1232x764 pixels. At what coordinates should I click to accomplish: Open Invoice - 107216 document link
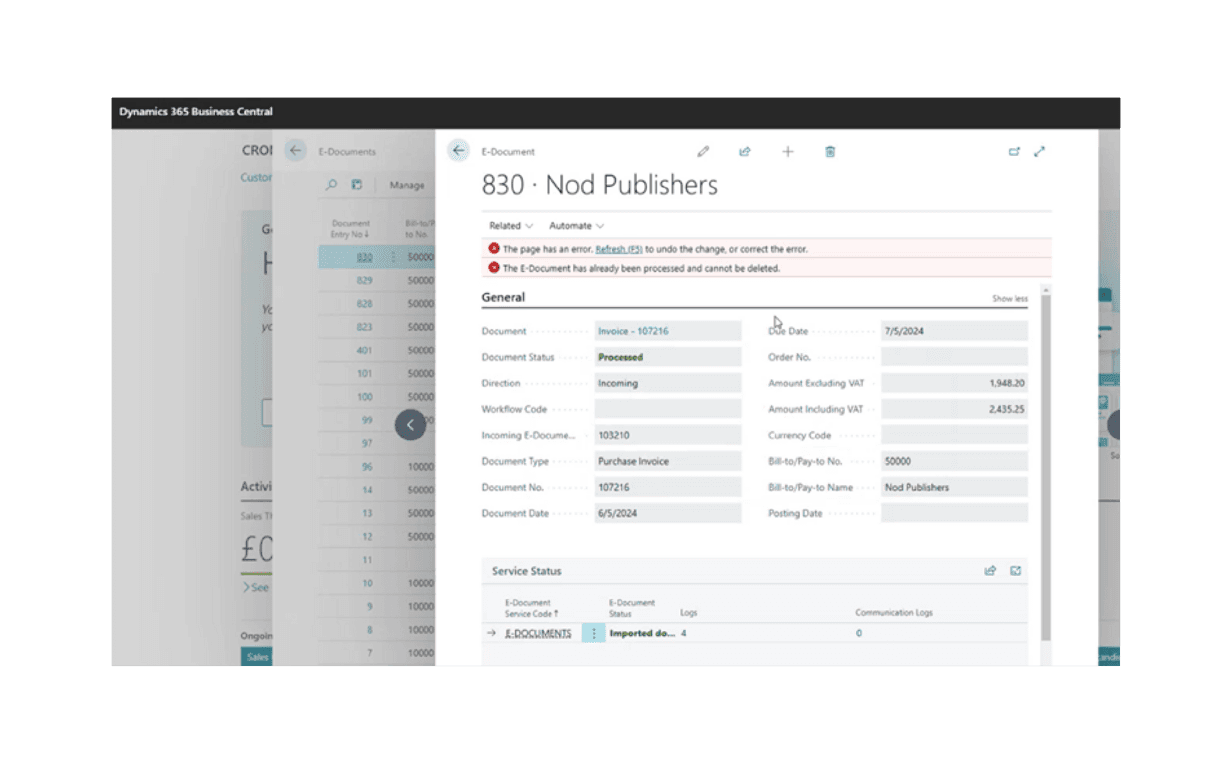coord(633,331)
